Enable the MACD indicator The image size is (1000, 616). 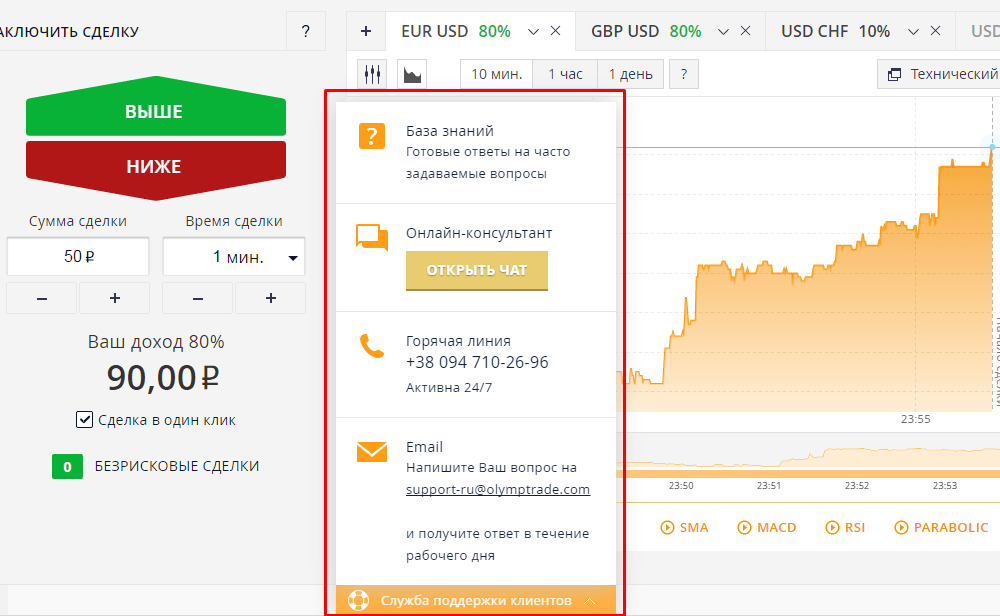coord(767,527)
